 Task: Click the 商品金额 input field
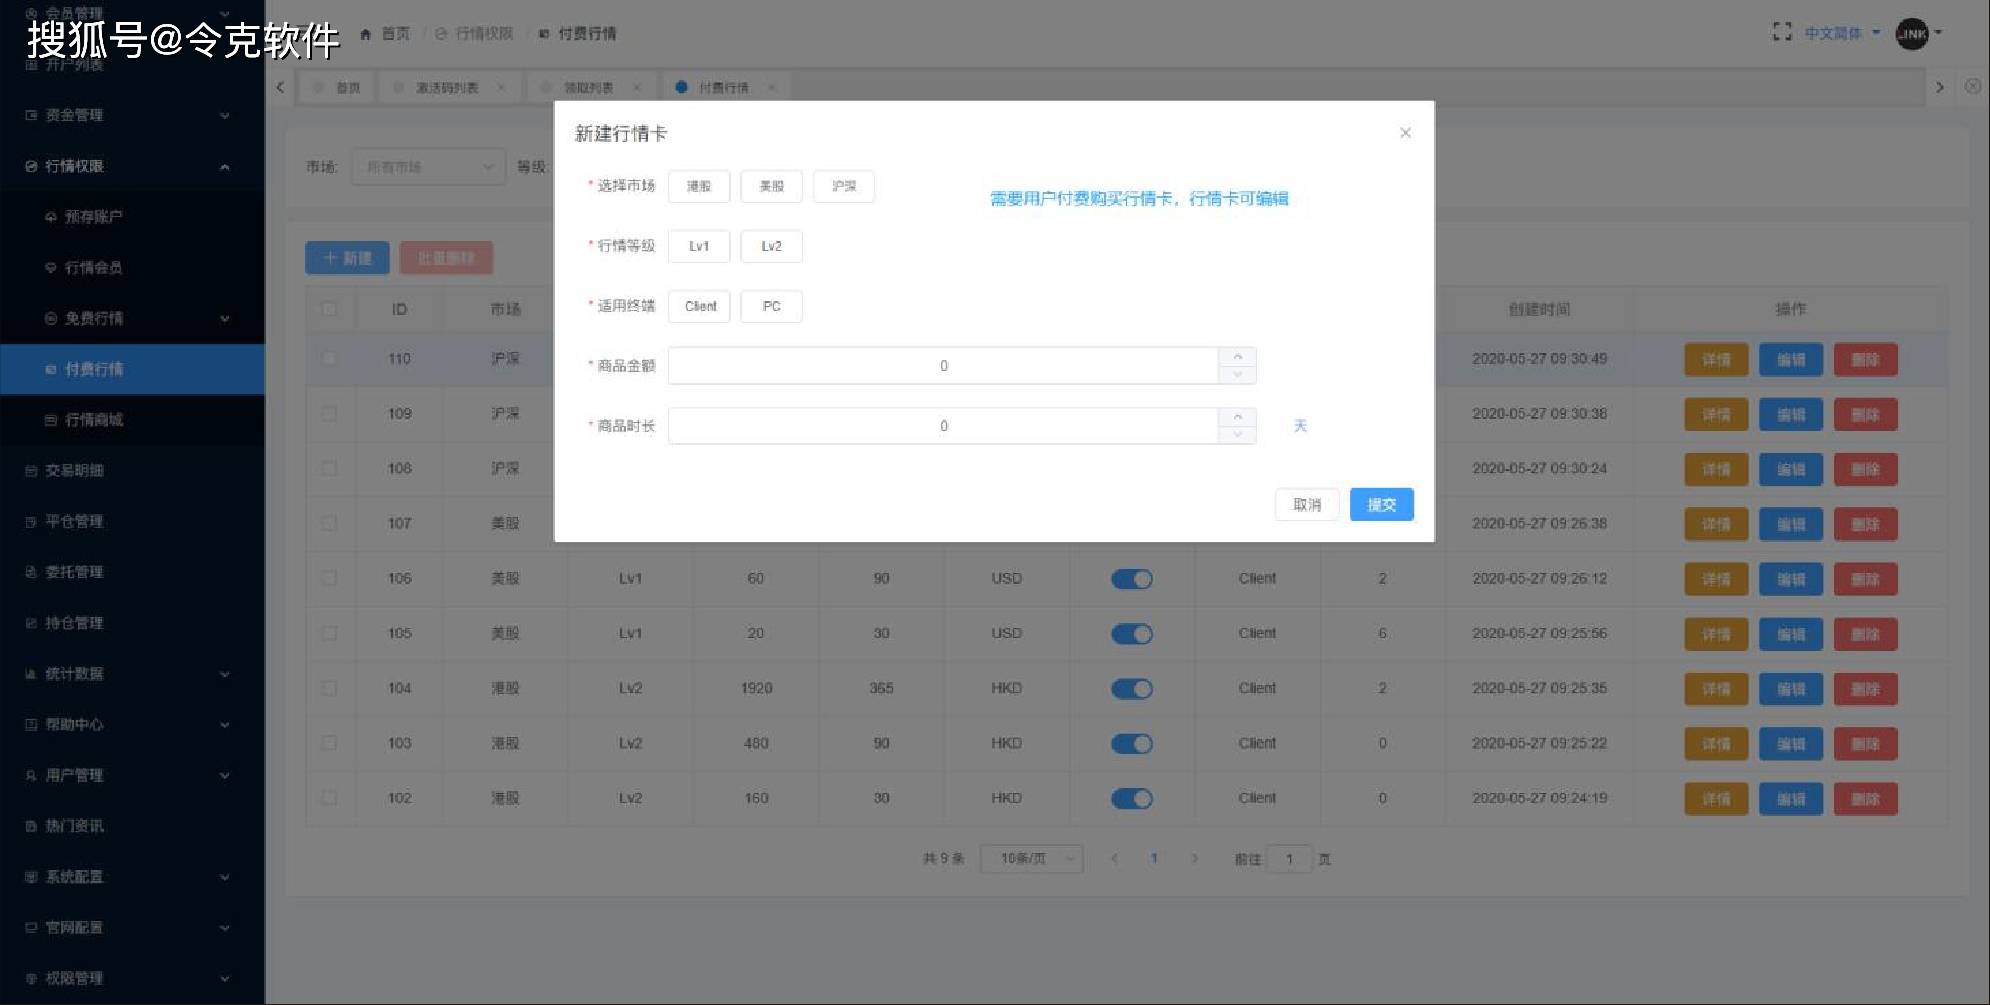pos(943,366)
